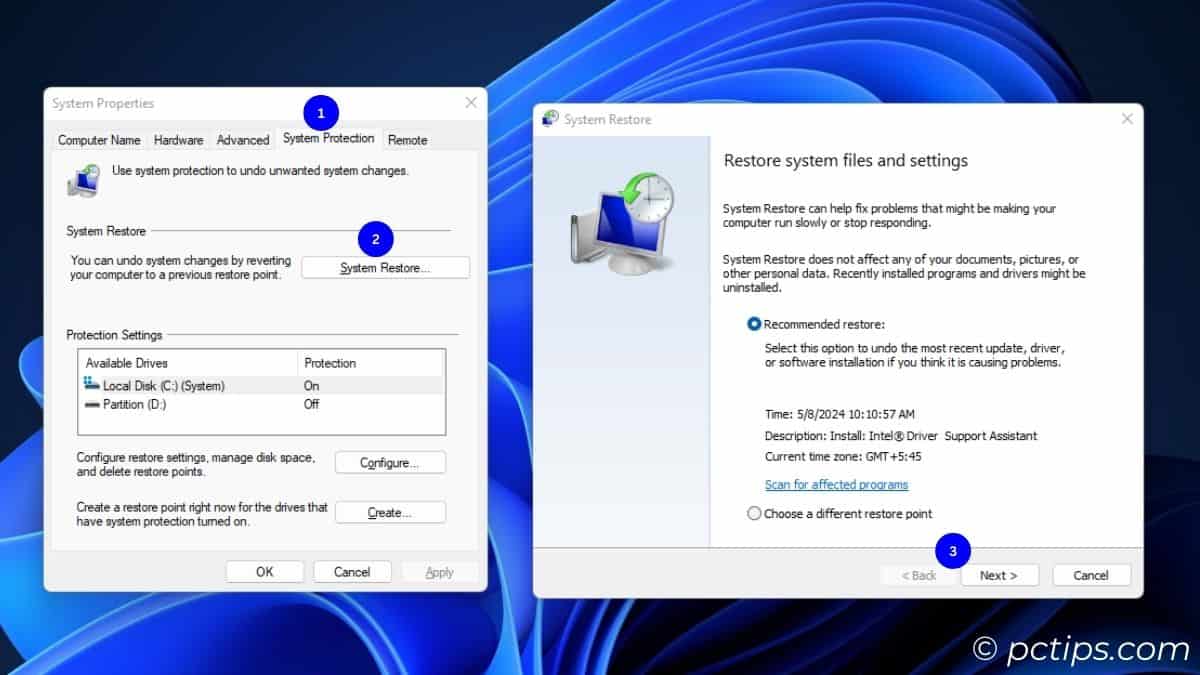Confirm System Properties with OK
The height and width of the screenshot is (675, 1200).
(264, 571)
